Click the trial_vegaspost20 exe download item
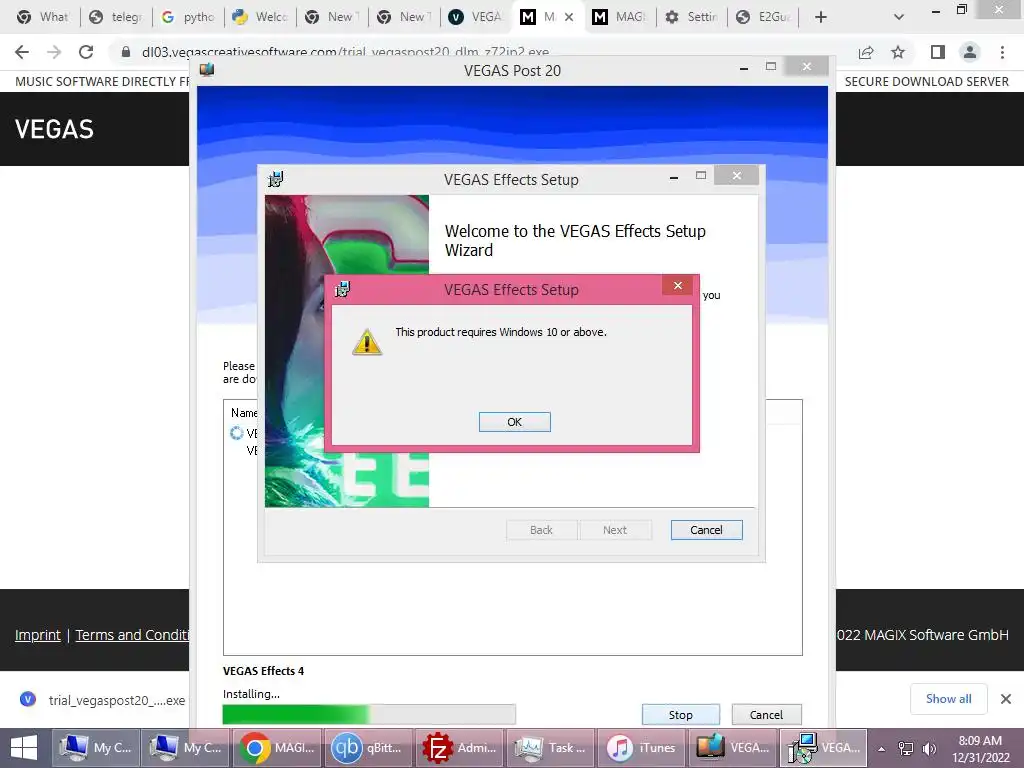Viewport: 1024px width, 768px height. pyautogui.click(x=103, y=700)
